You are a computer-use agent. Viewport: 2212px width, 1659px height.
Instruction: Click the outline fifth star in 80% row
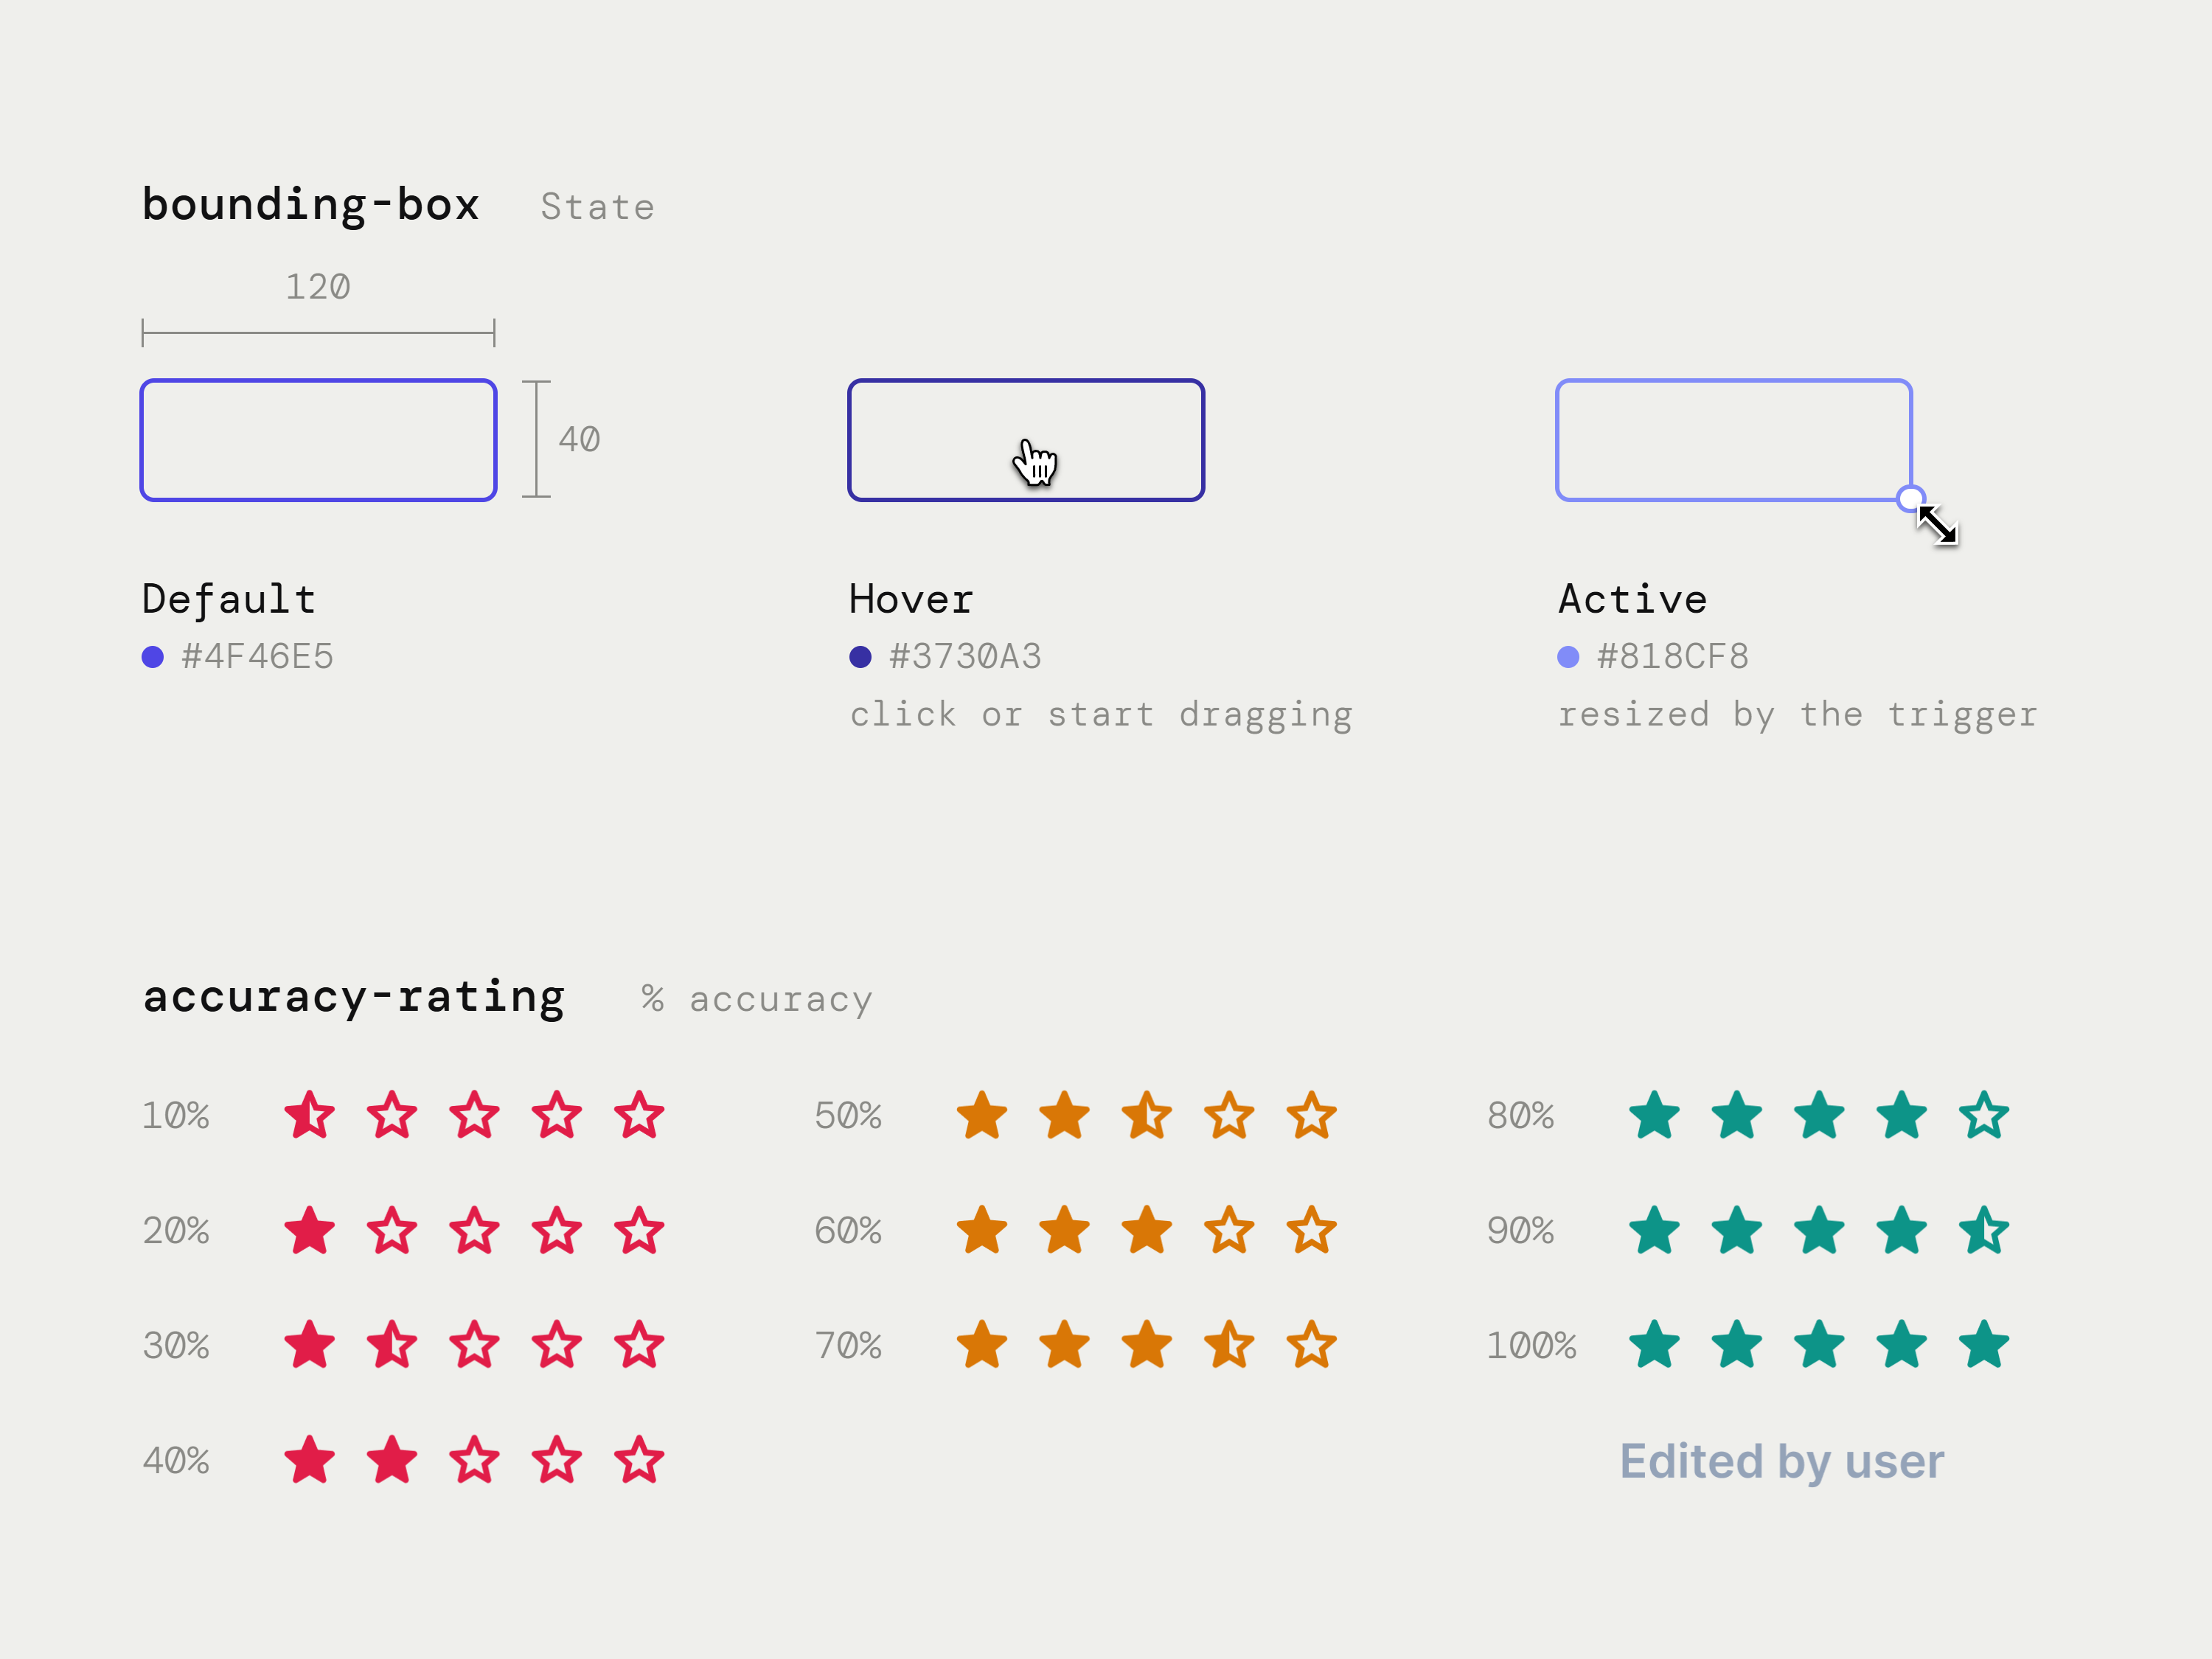(1984, 1115)
